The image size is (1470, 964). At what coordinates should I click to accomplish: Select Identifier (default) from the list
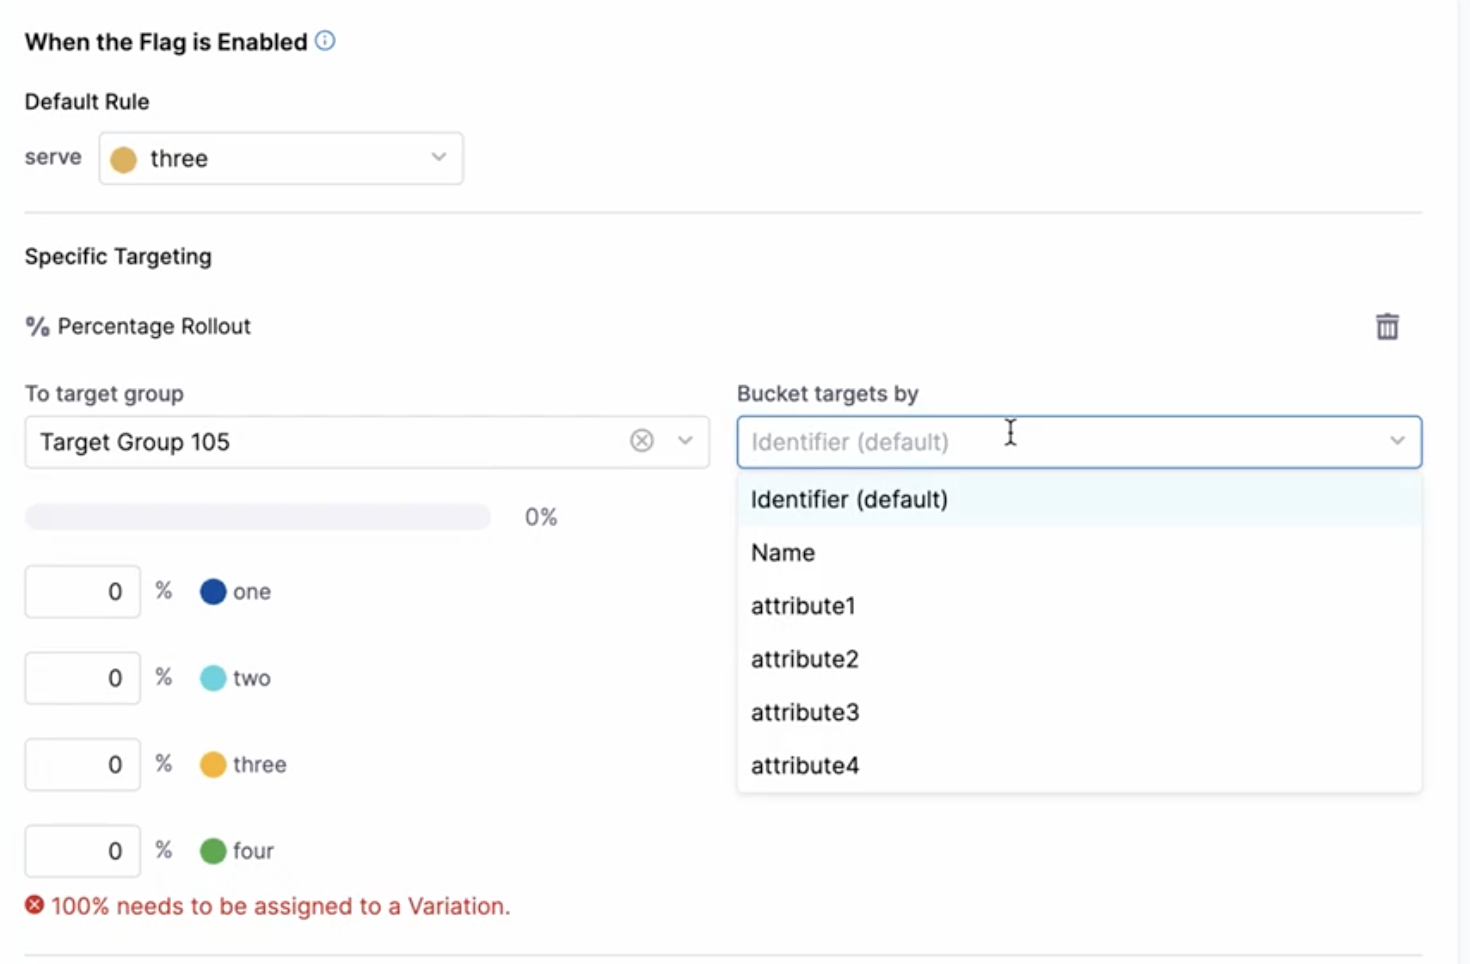pyautogui.click(x=849, y=499)
